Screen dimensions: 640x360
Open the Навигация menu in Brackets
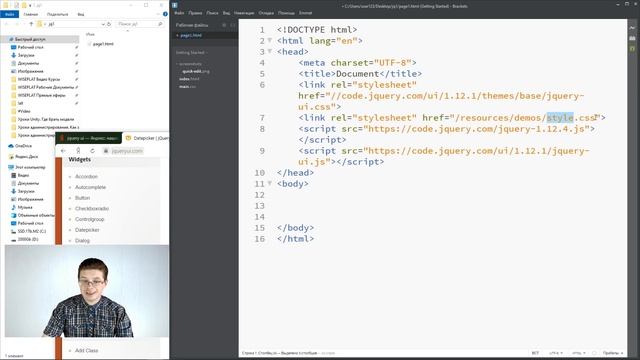[244, 13]
